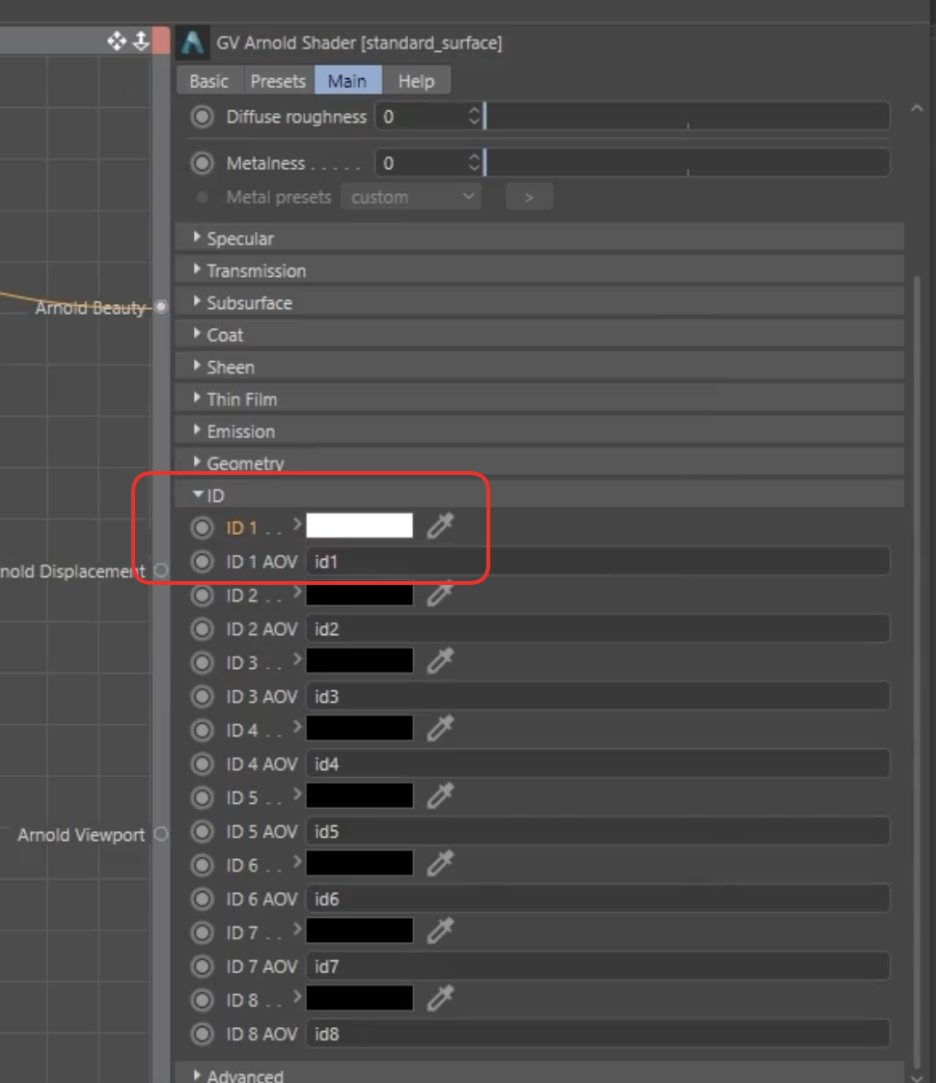936x1083 pixels.
Task: Expand the Geometry section
Action: click(x=539, y=463)
